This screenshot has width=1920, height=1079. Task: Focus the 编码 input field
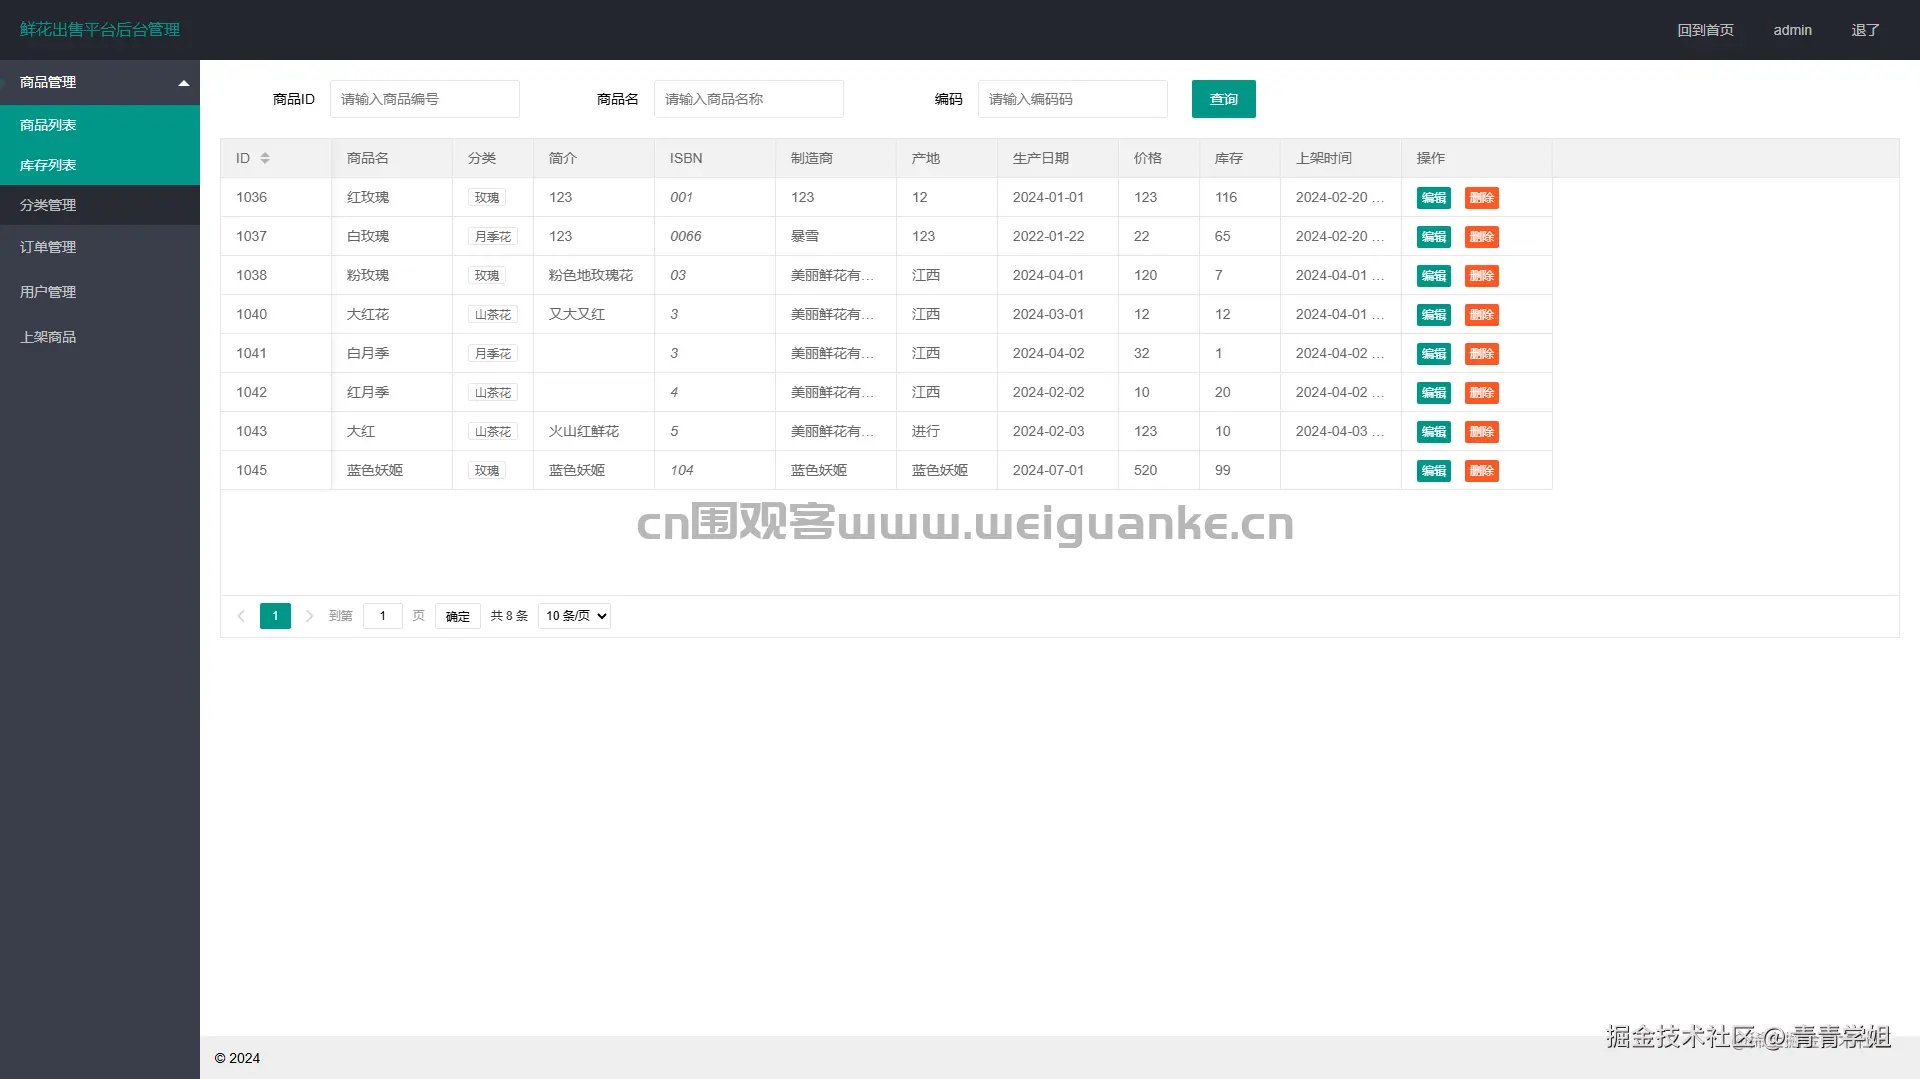point(1073,99)
